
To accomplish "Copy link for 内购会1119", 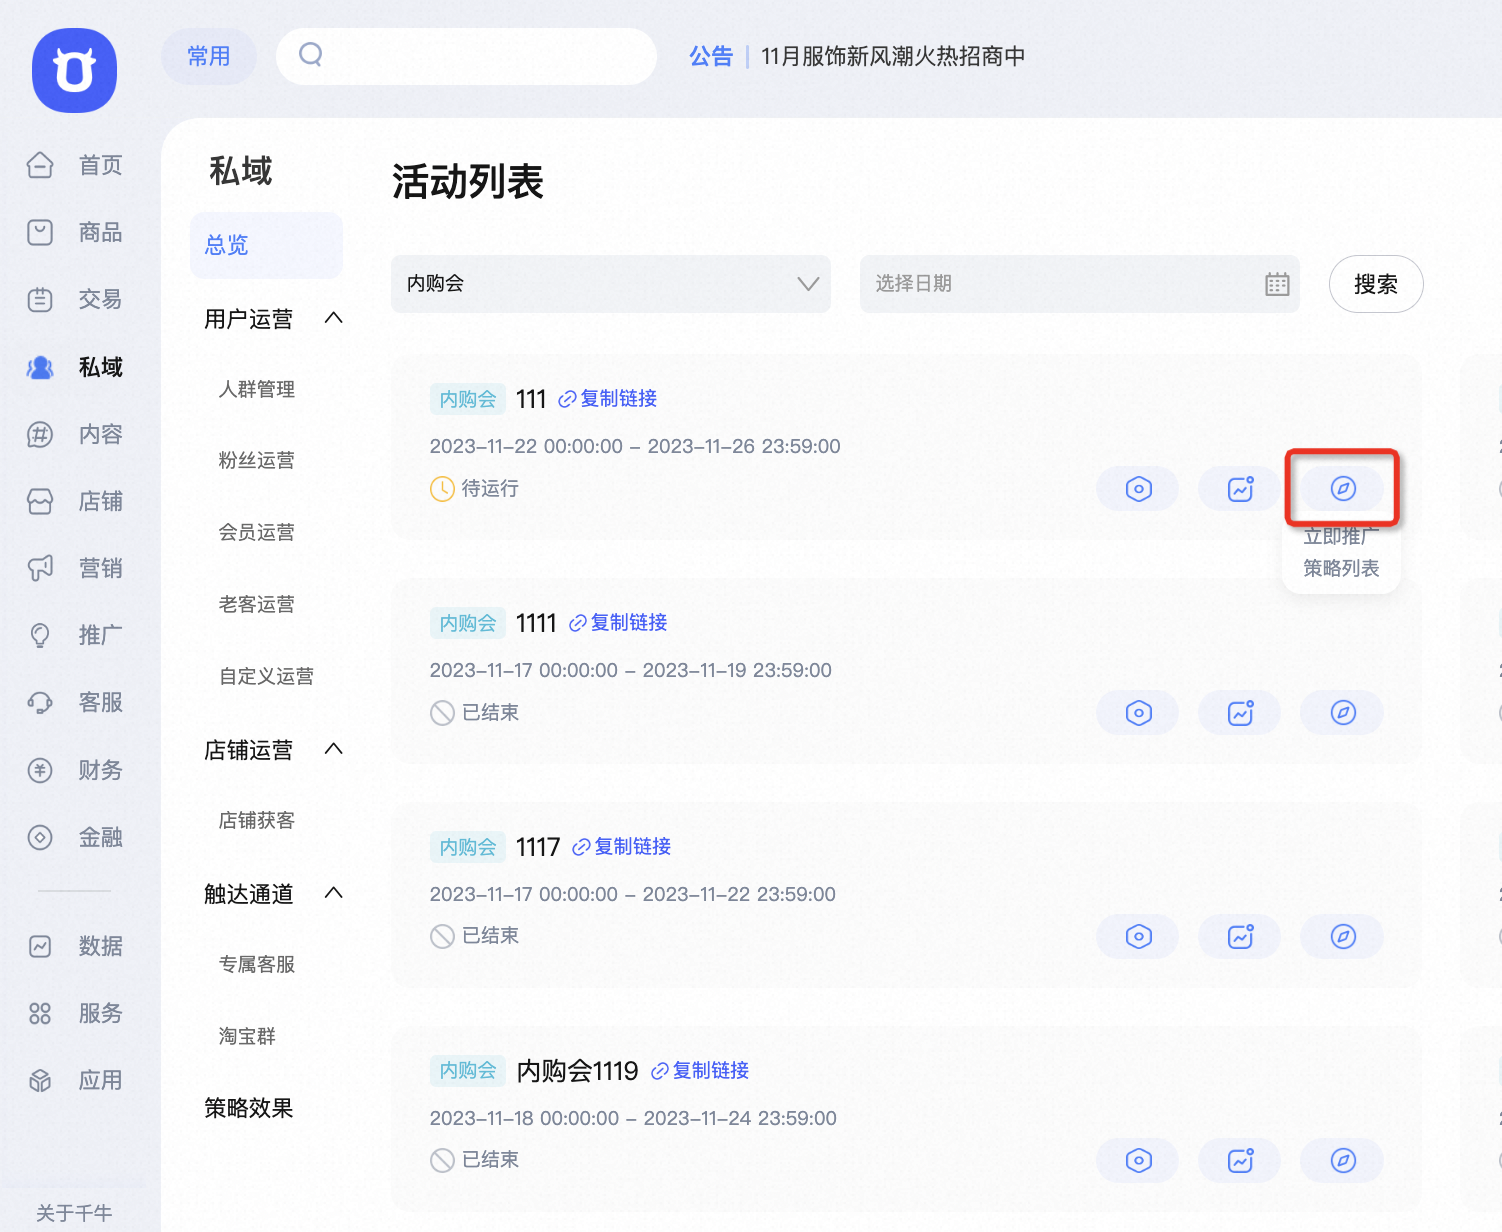I will [x=700, y=1071].
